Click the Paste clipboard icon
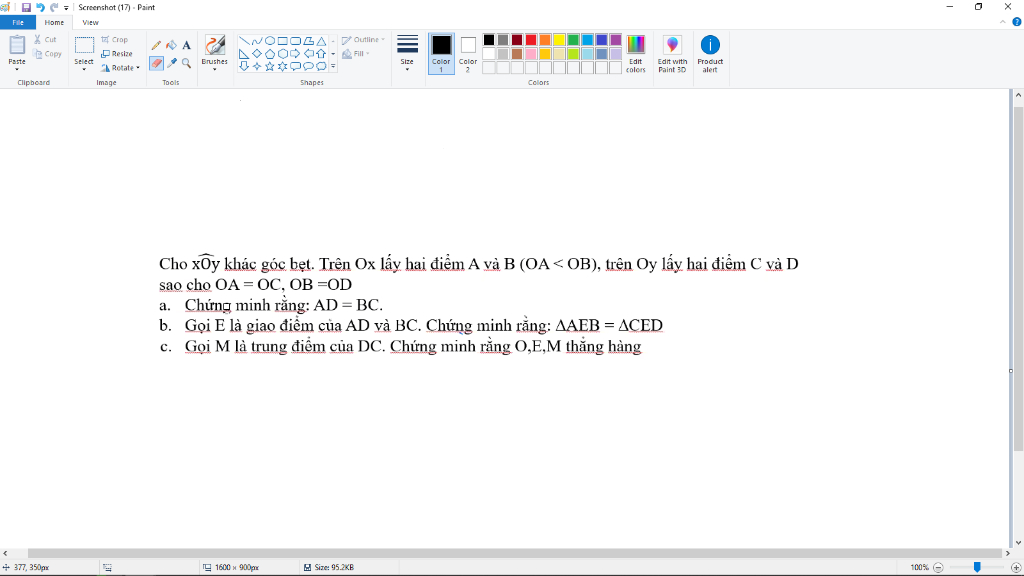The height and width of the screenshot is (576, 1024). click(x=17, y=46)
